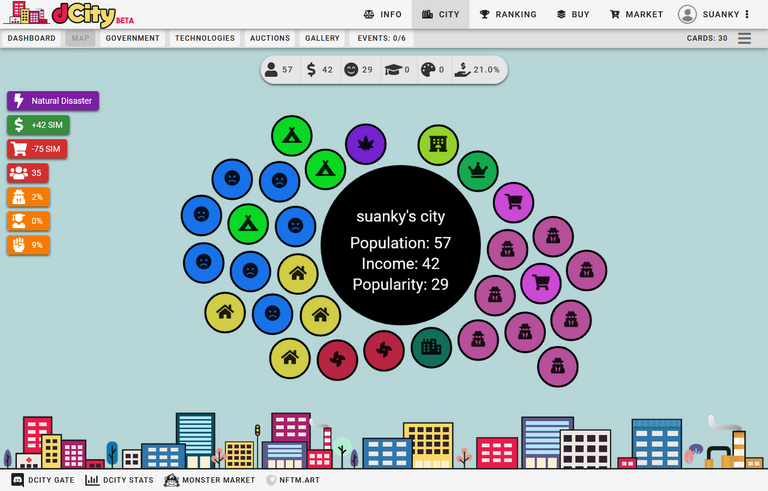Open the Government tab

click(x=132, y=38)
